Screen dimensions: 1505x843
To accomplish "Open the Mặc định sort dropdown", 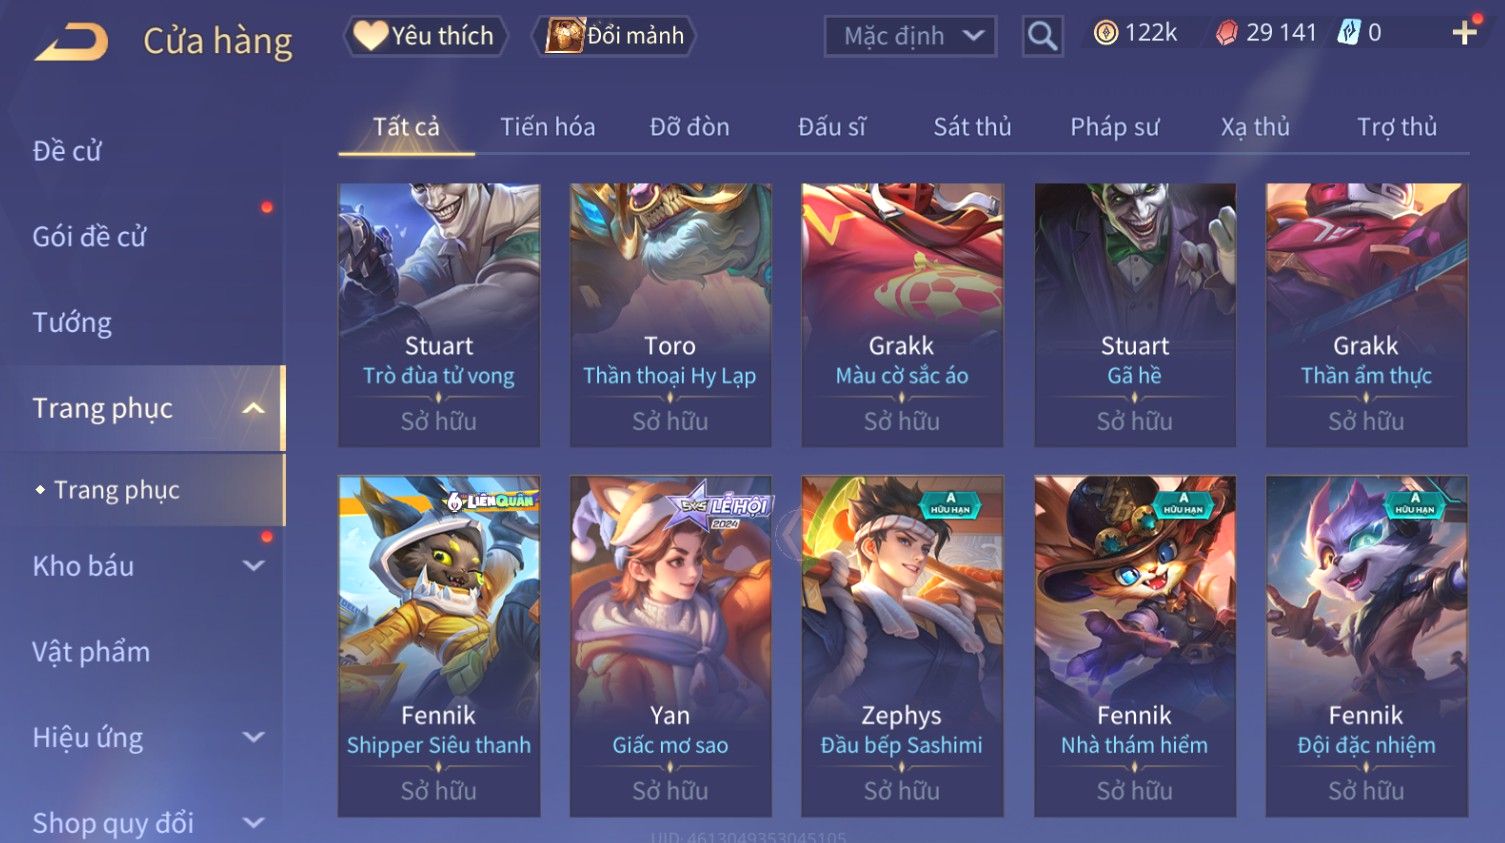I will tap(910, 36).
